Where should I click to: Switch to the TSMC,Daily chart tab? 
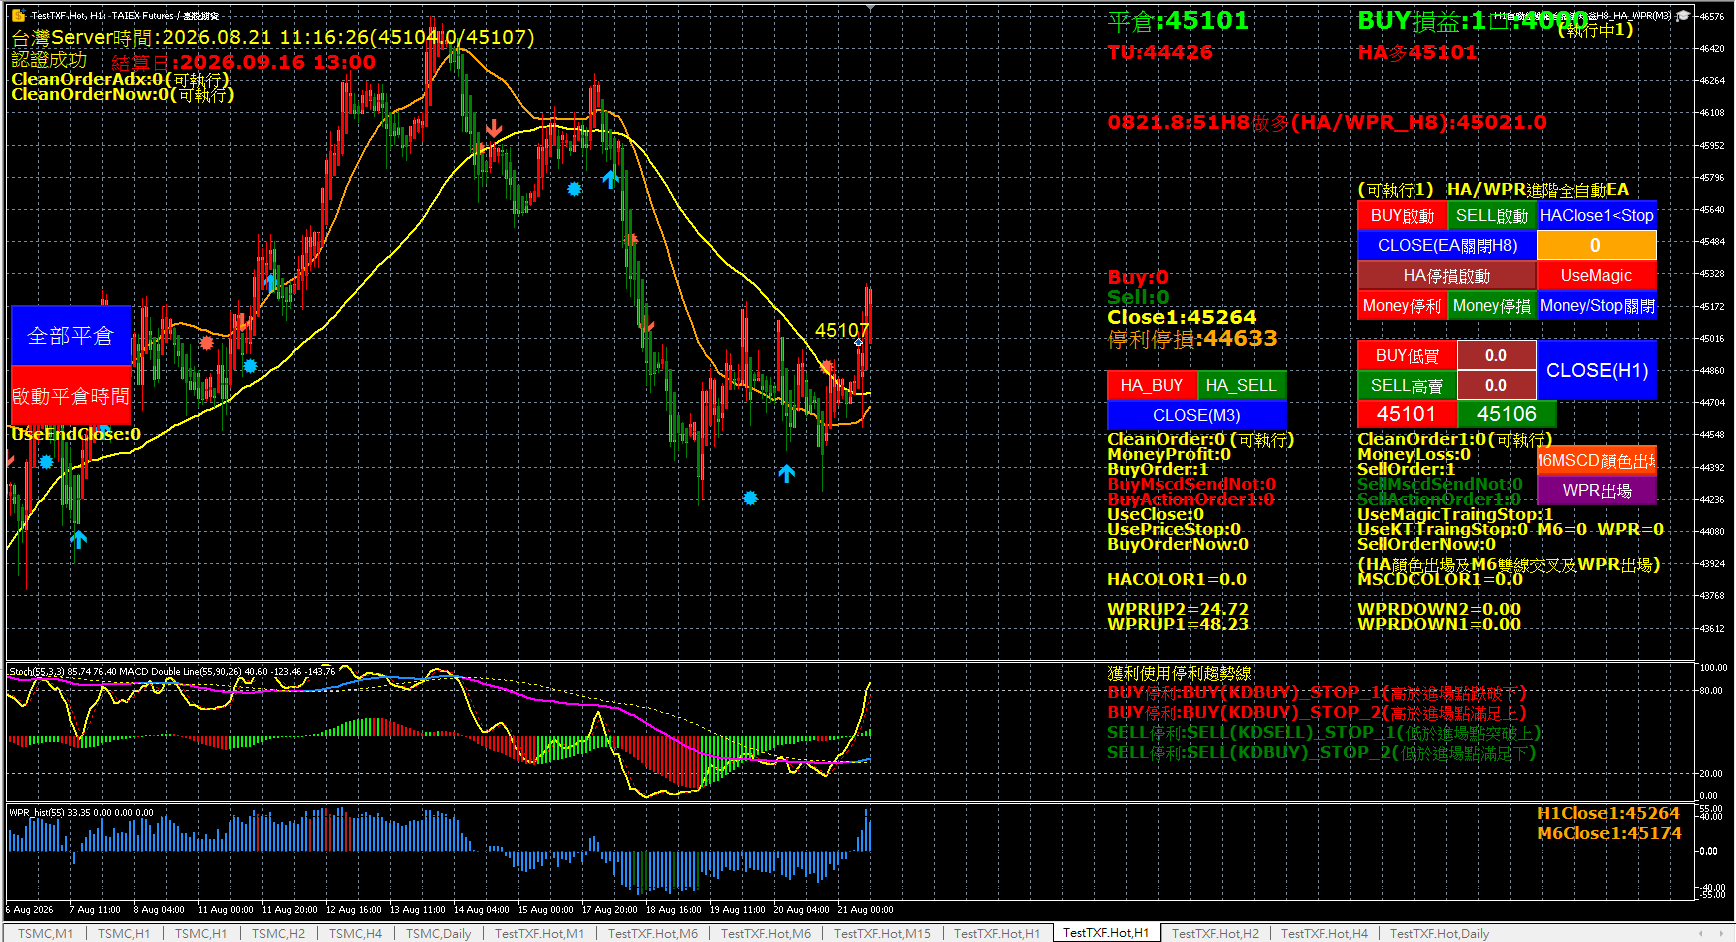tap(438, 933)
